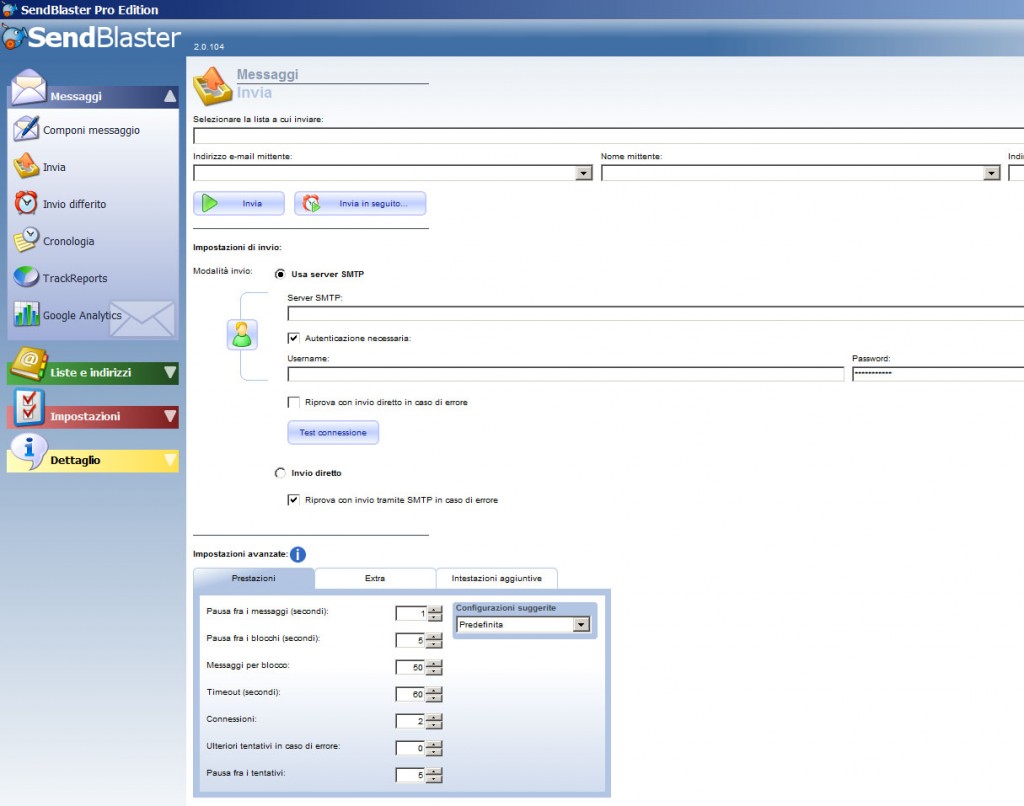Click the Username input field
Screen dimensions: 1024x806
coord(566,374)
